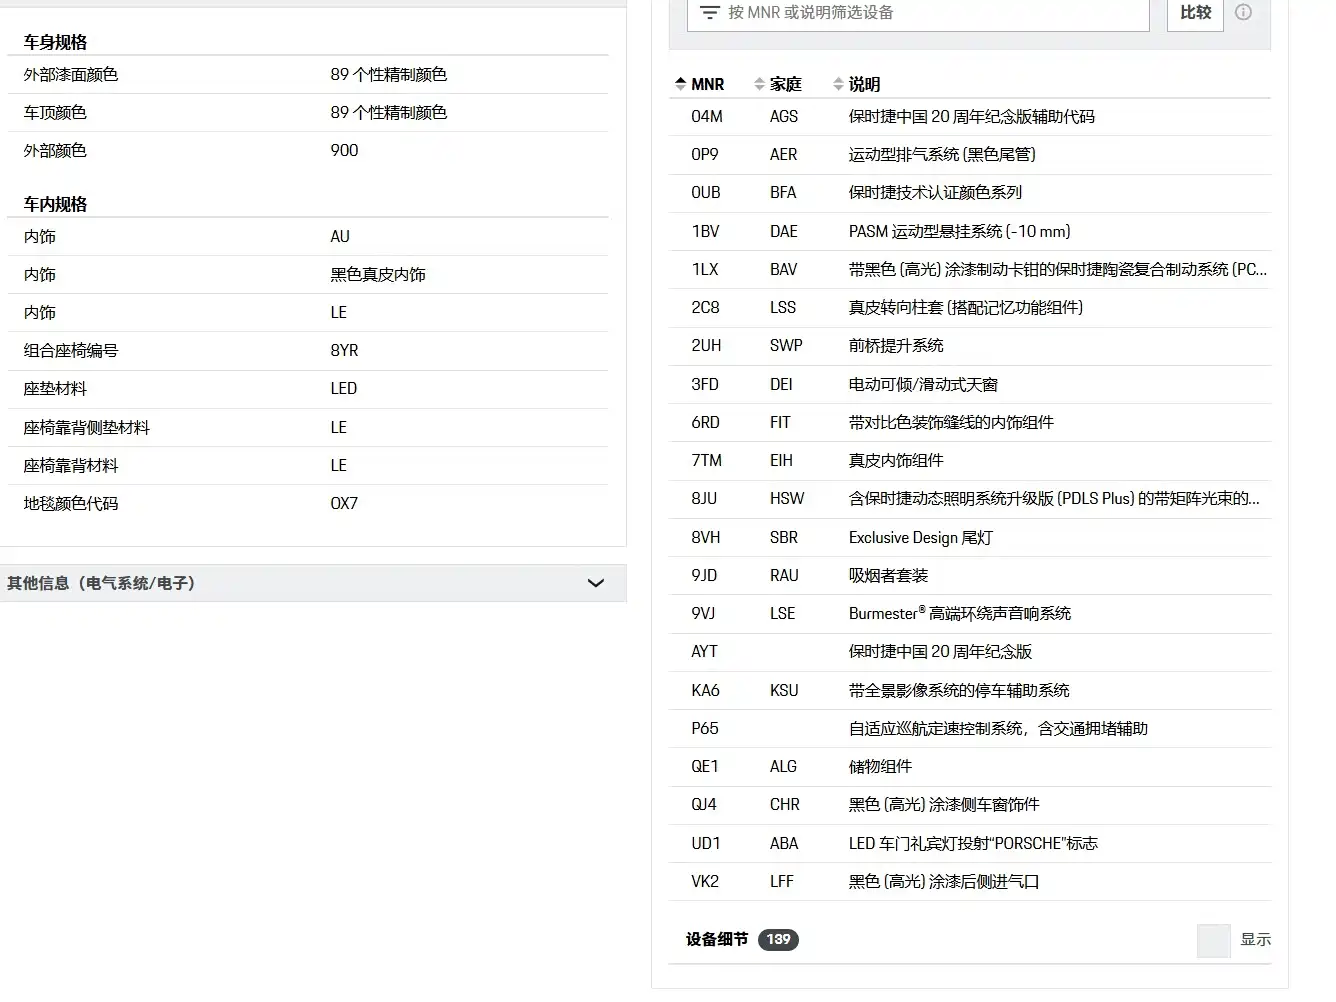The width and height of the screenshot is (1336, 1002).
Task: Click the 说明 column header label
Action: coord(864,84)
